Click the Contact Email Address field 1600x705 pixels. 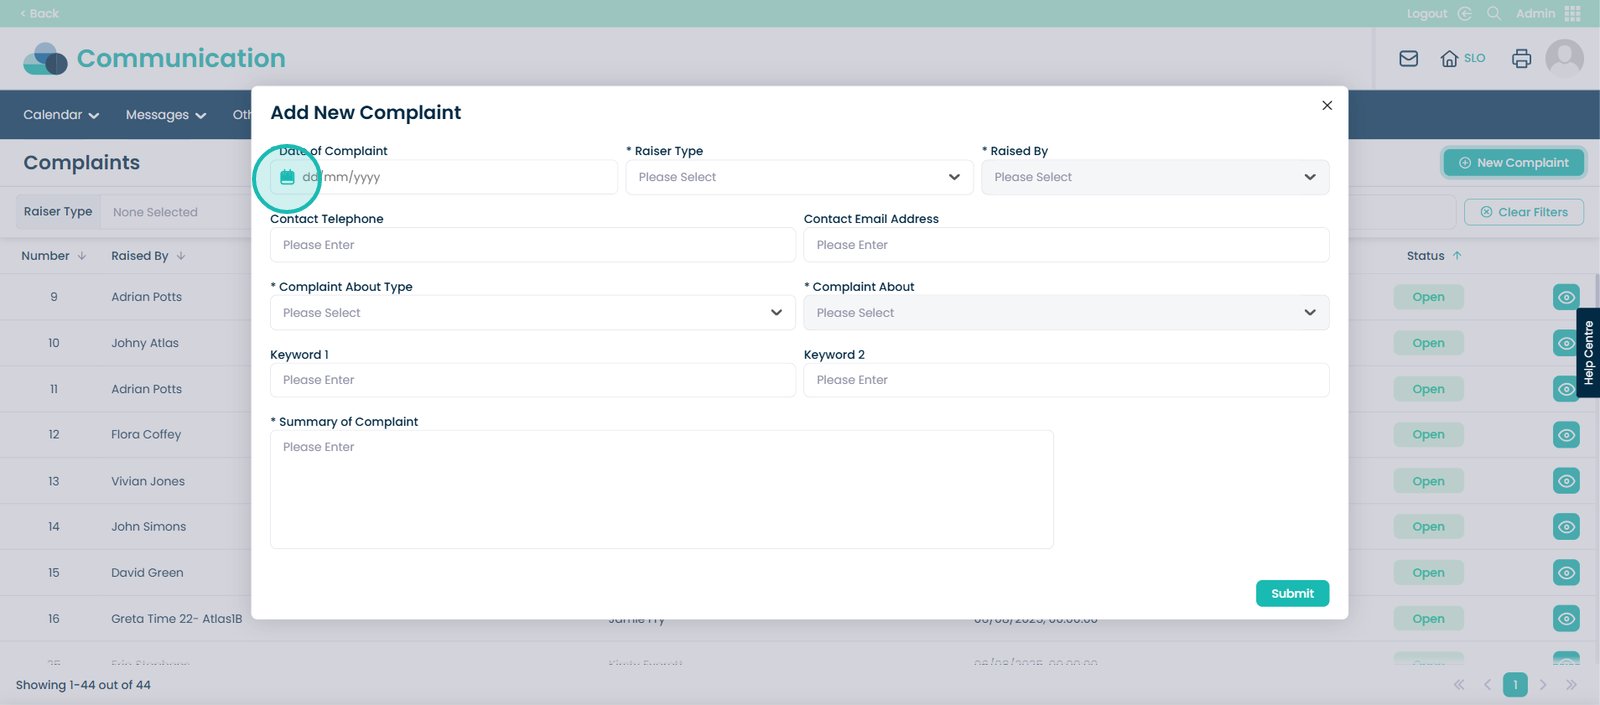coord(1066,245)
